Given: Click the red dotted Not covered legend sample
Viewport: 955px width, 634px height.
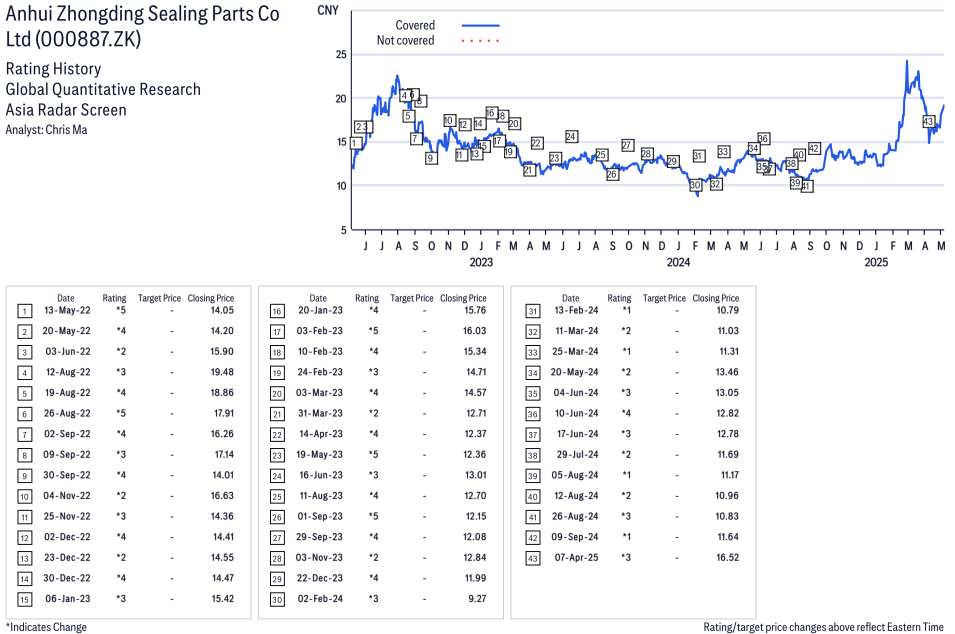Looking at the screenshot, I should coord(481,41).
